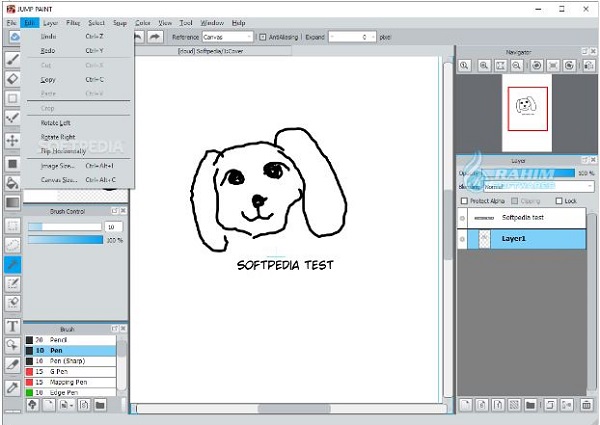The height and width of the screenshot is (425, 600).
Task: Toggle the Lock checkbox in Layer panel
Action: tap(558, 201)
